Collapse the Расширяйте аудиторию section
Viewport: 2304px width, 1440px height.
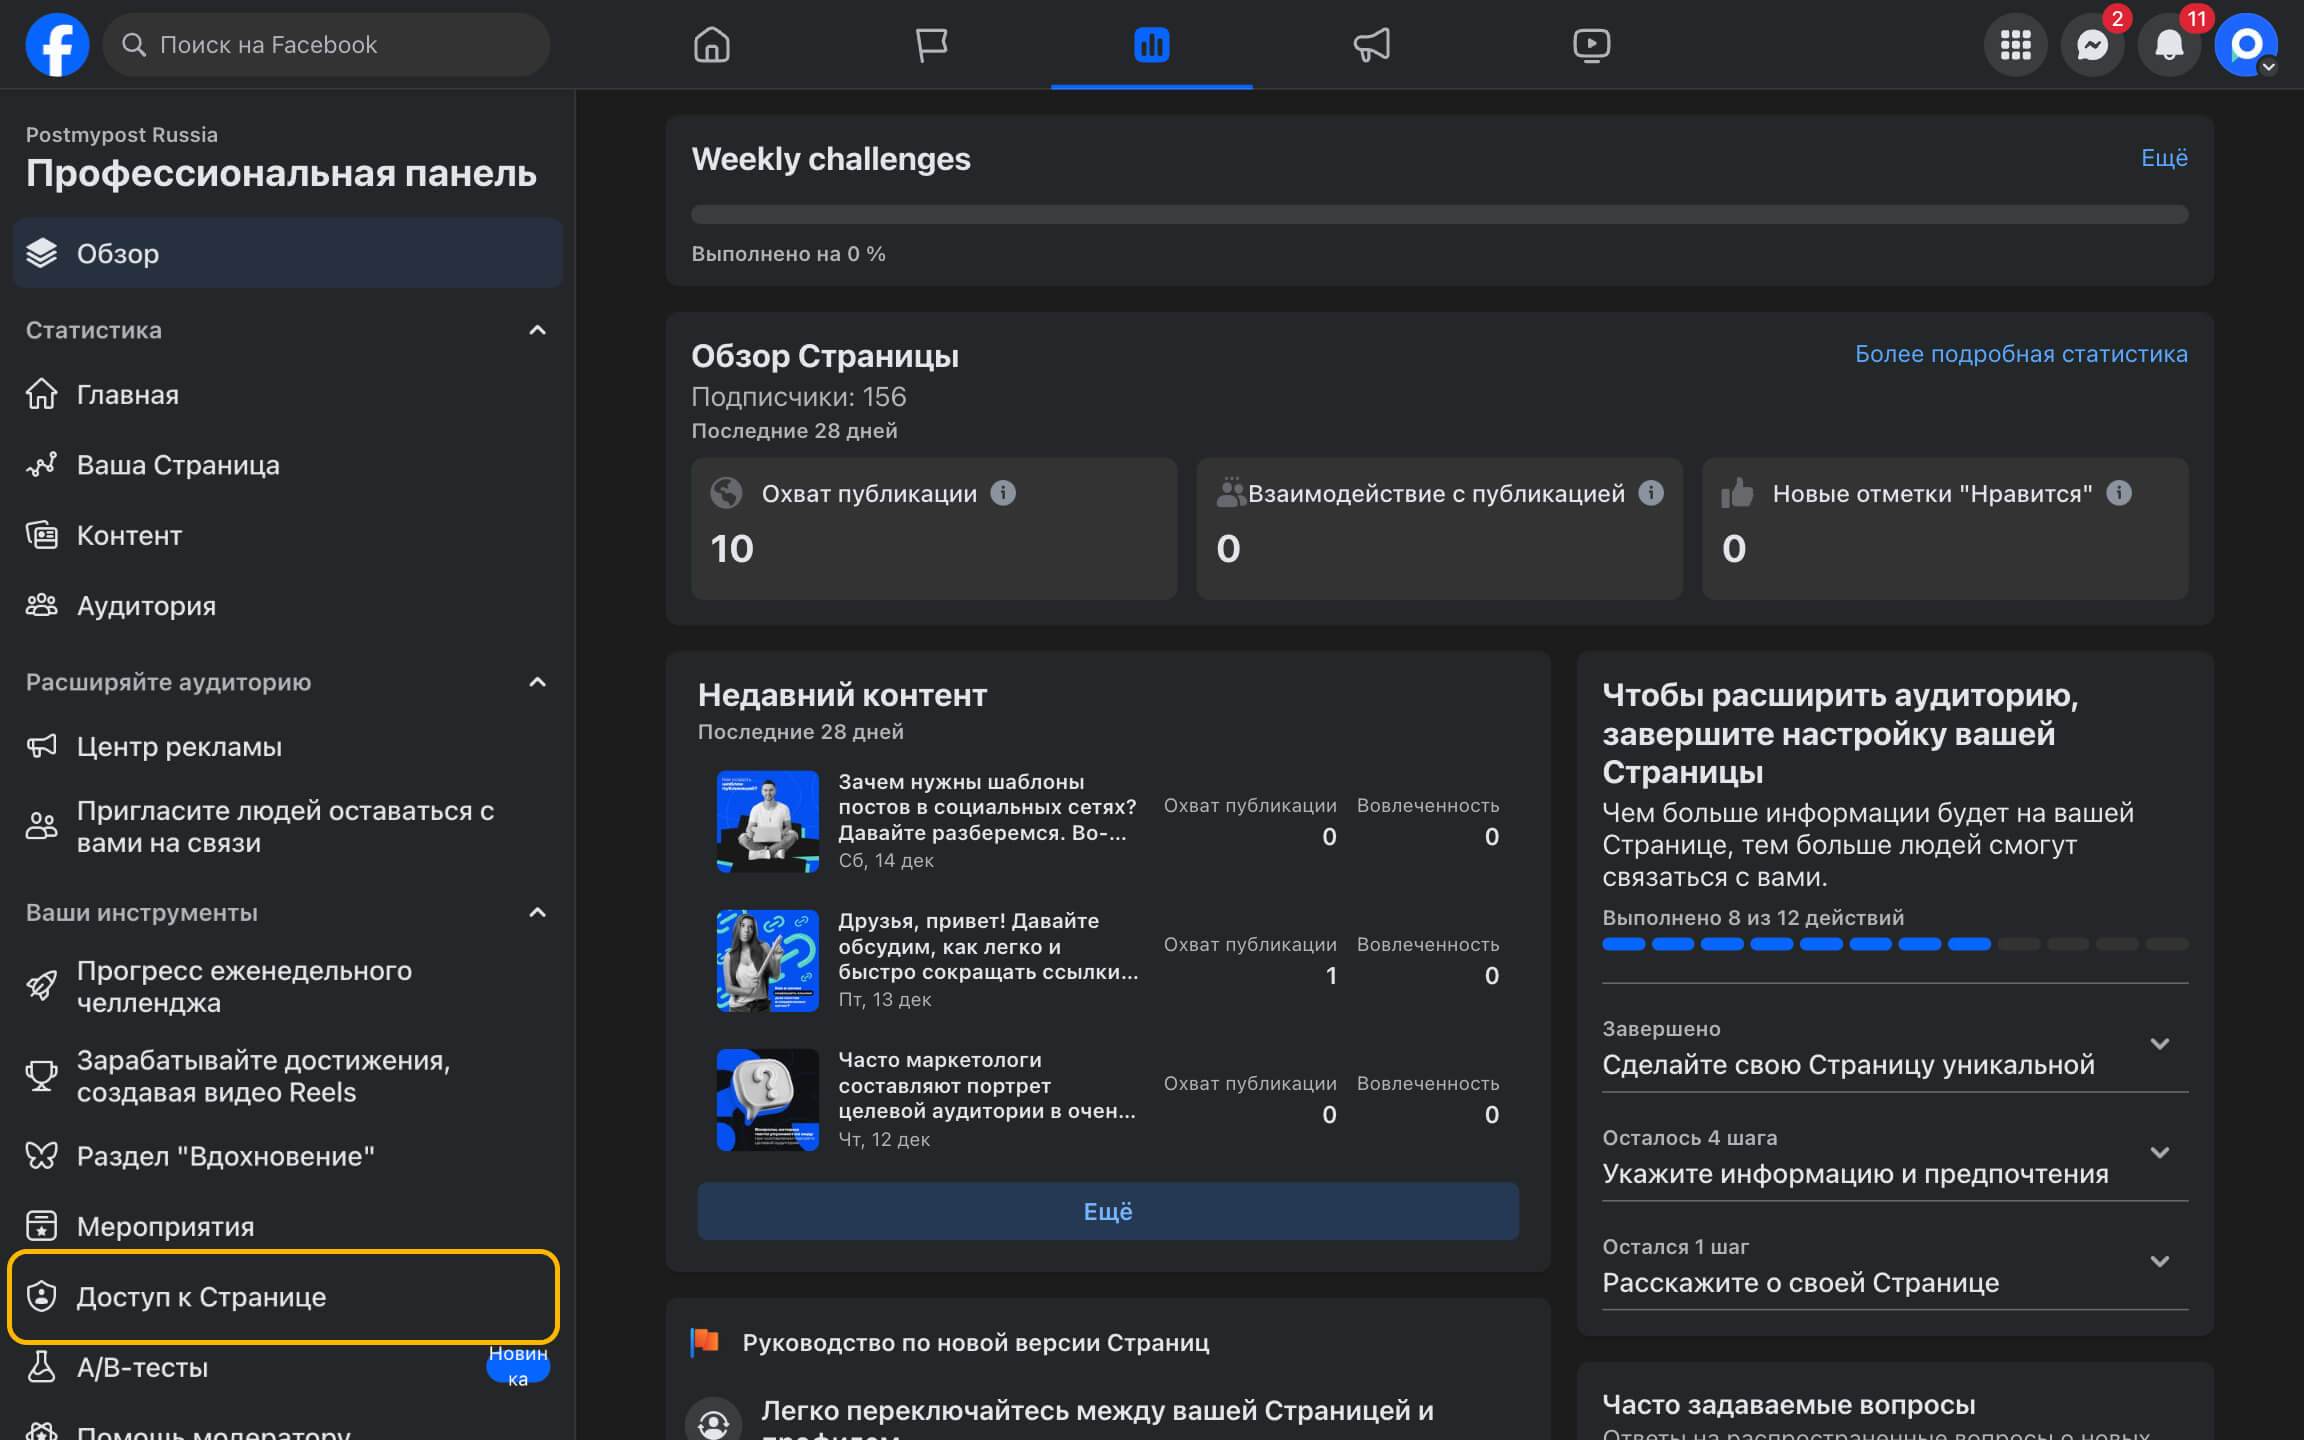(537, 682)
